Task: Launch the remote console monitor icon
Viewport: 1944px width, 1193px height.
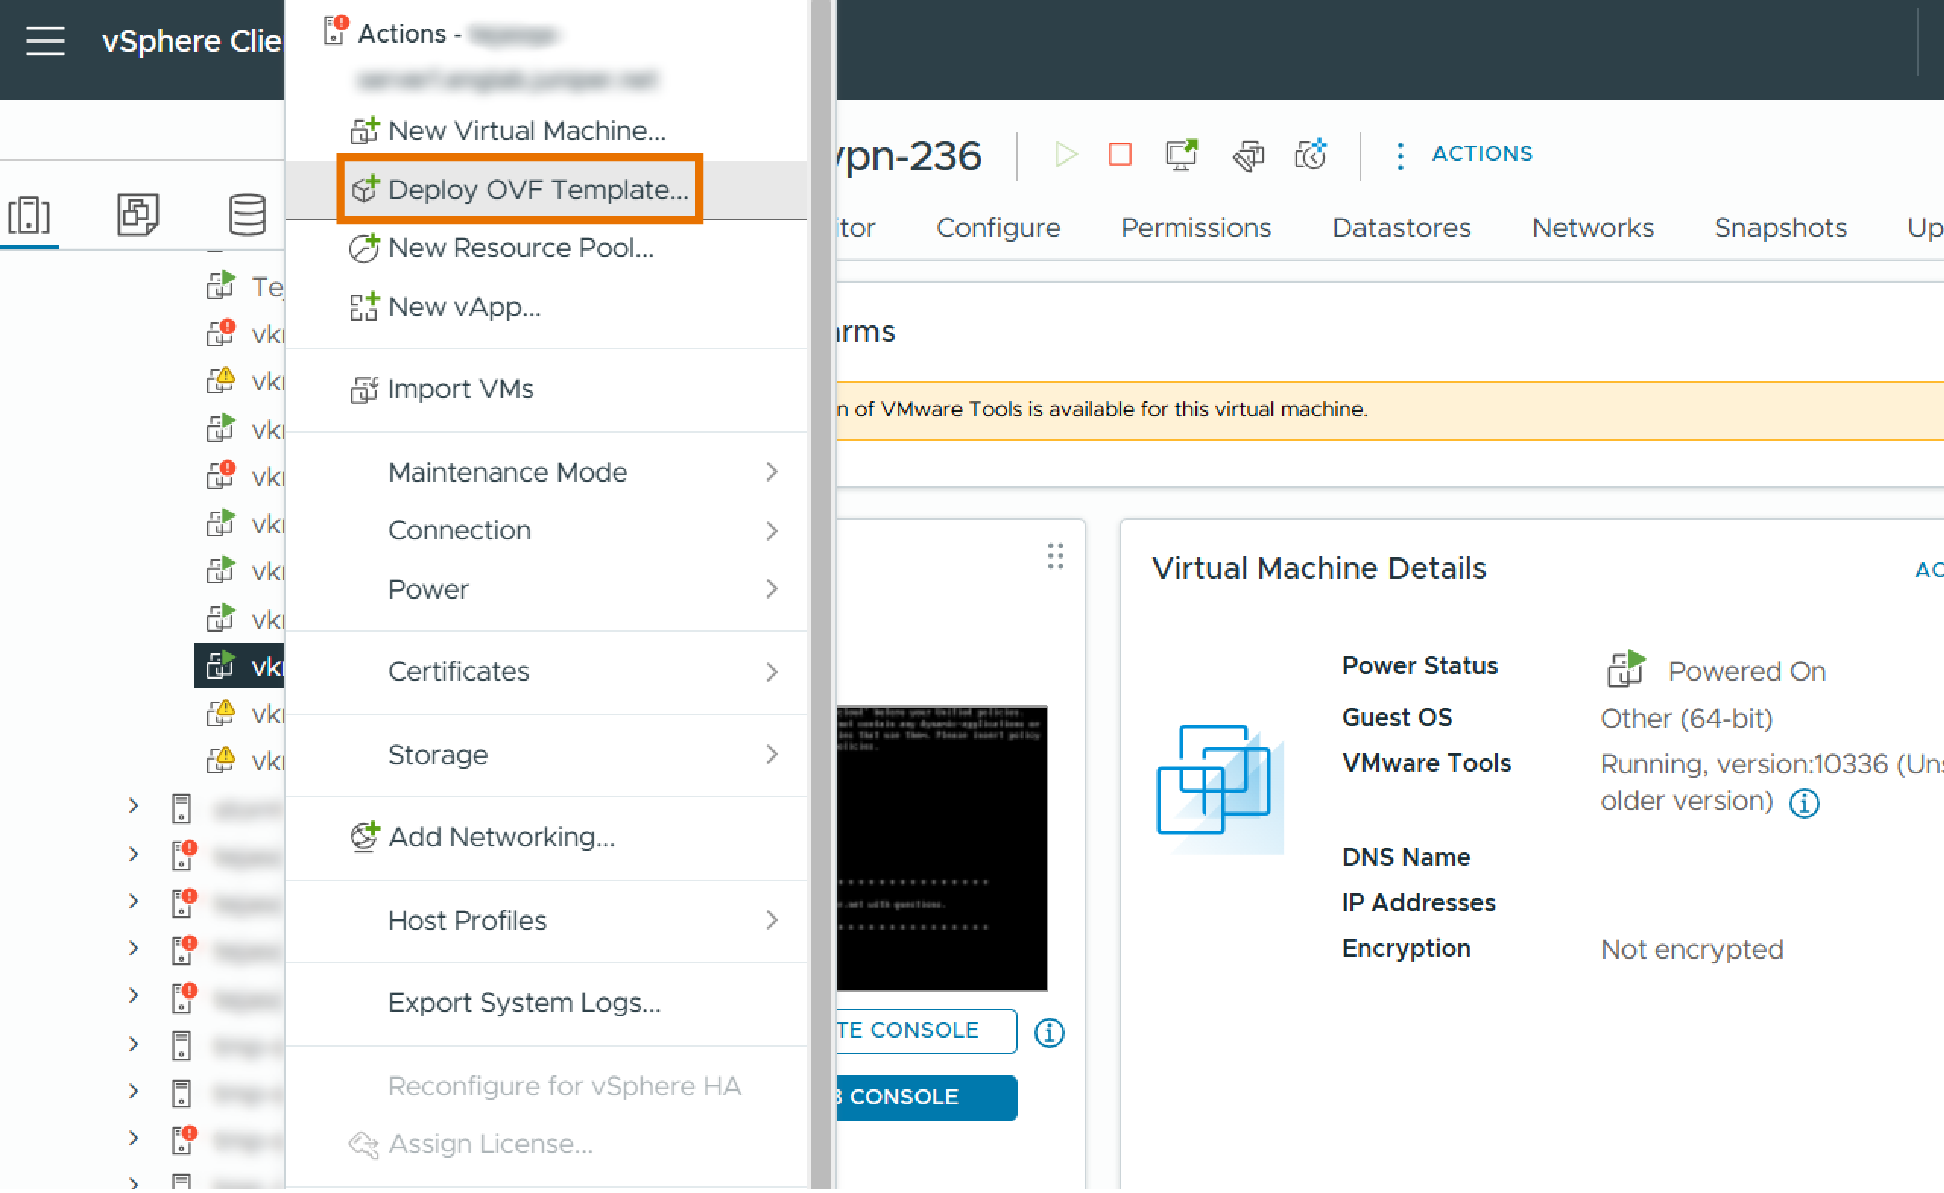Action: (x=1180, y=155)
